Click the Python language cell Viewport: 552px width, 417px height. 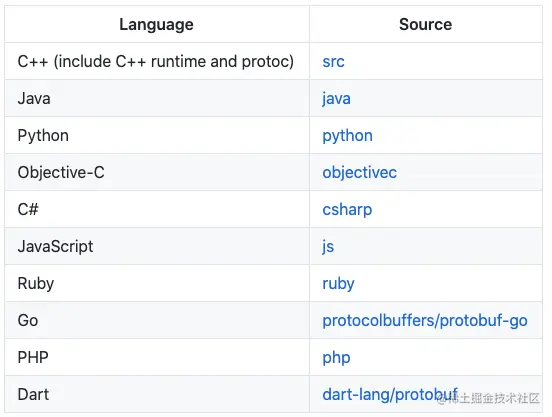[x=157, y=135]
